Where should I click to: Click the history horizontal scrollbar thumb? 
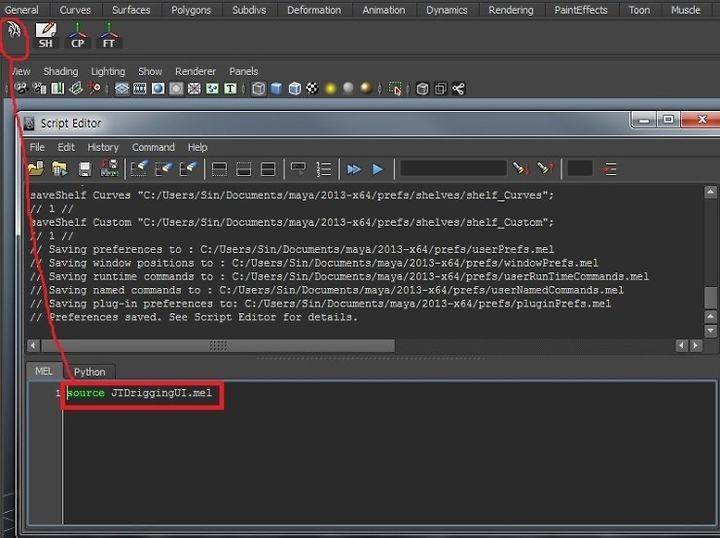[x=218, y=345]
